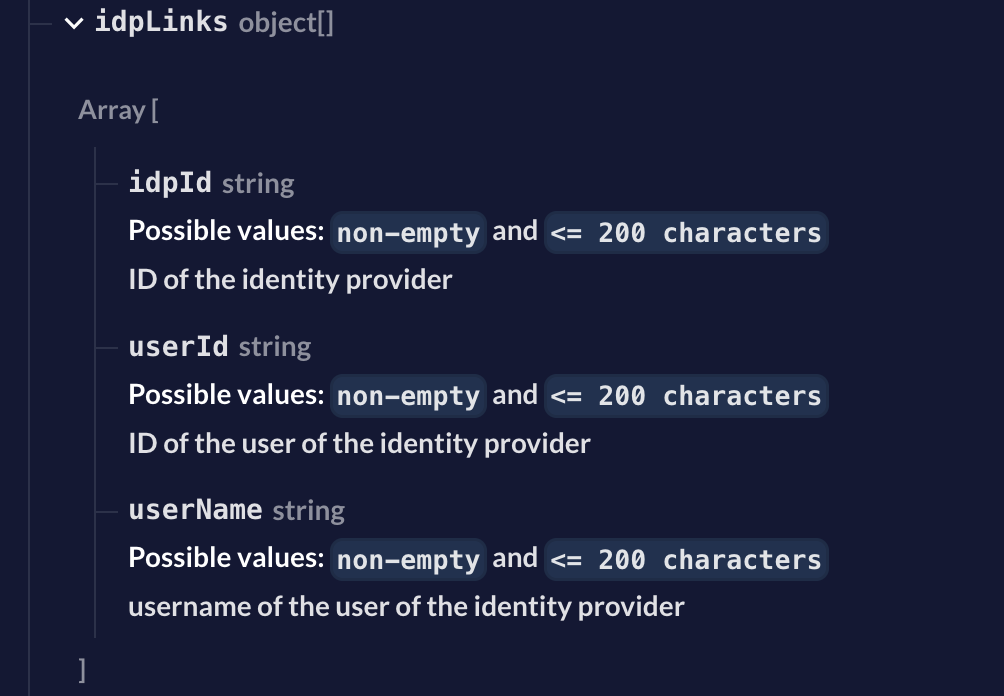1004x696 pixels.
Task: Click the closing array bracket
Action: (82, 670)
